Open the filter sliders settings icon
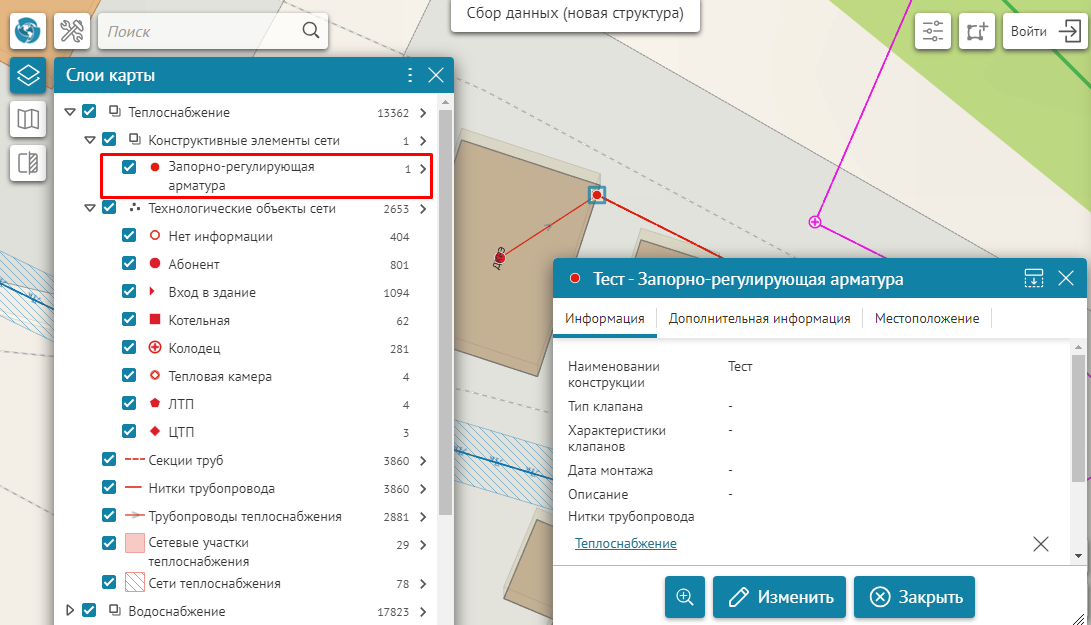Screen dimensions: 1091x625 [x=933, y=31]
